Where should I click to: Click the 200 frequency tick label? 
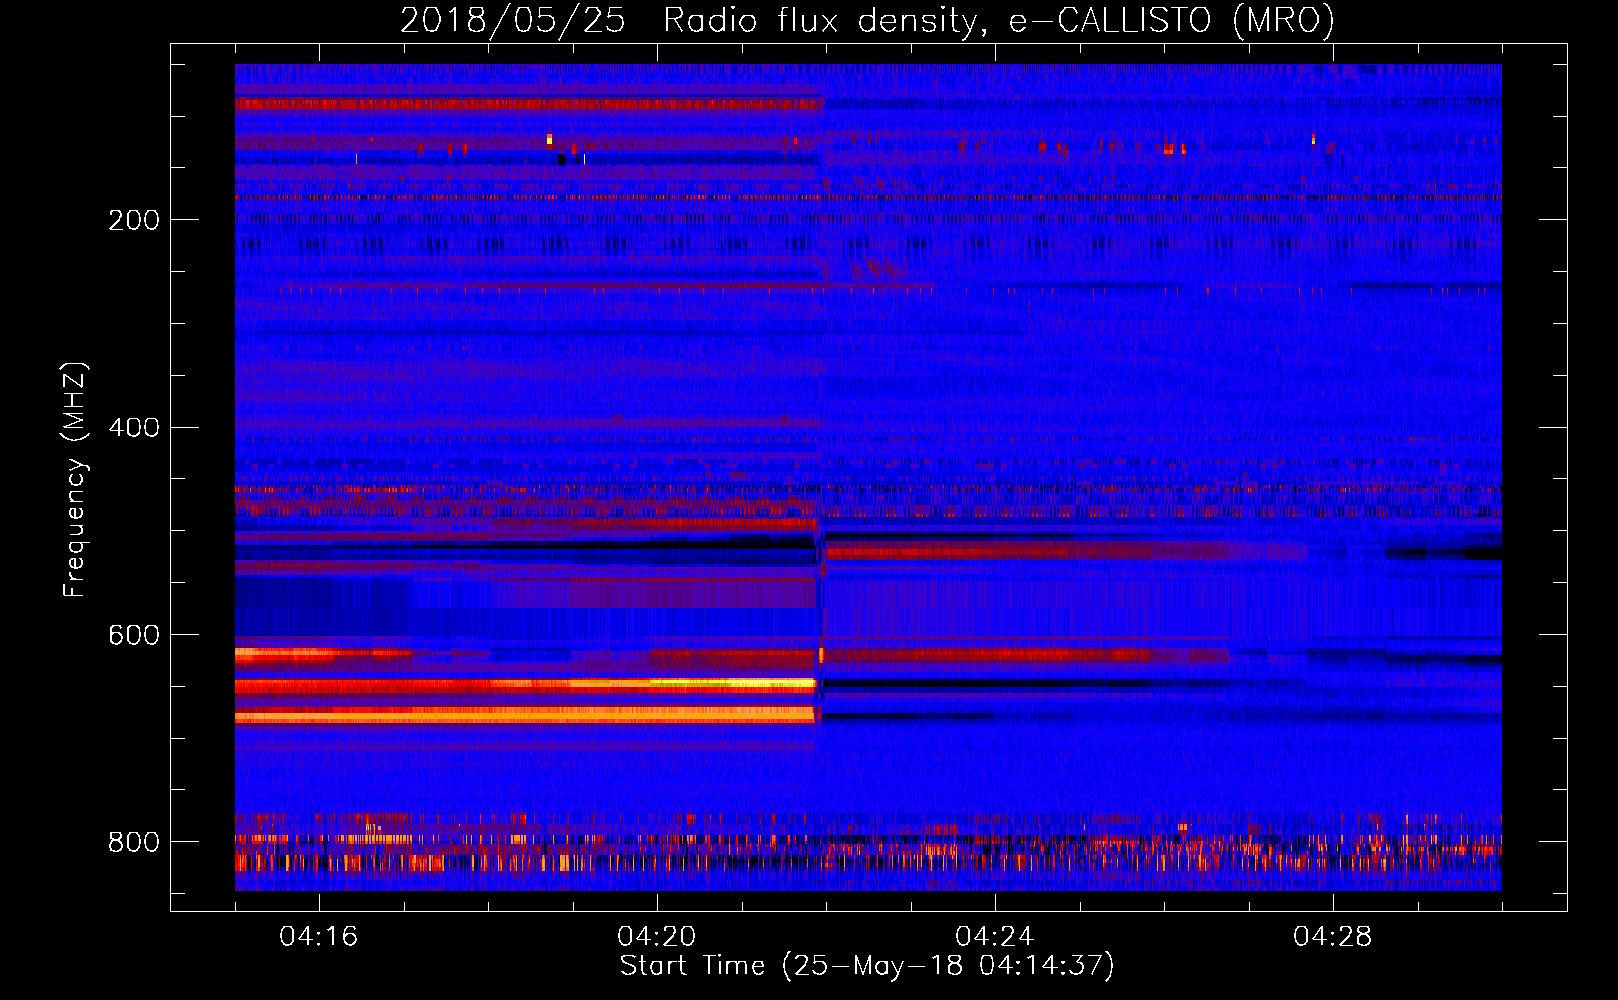tap(133, 220)
